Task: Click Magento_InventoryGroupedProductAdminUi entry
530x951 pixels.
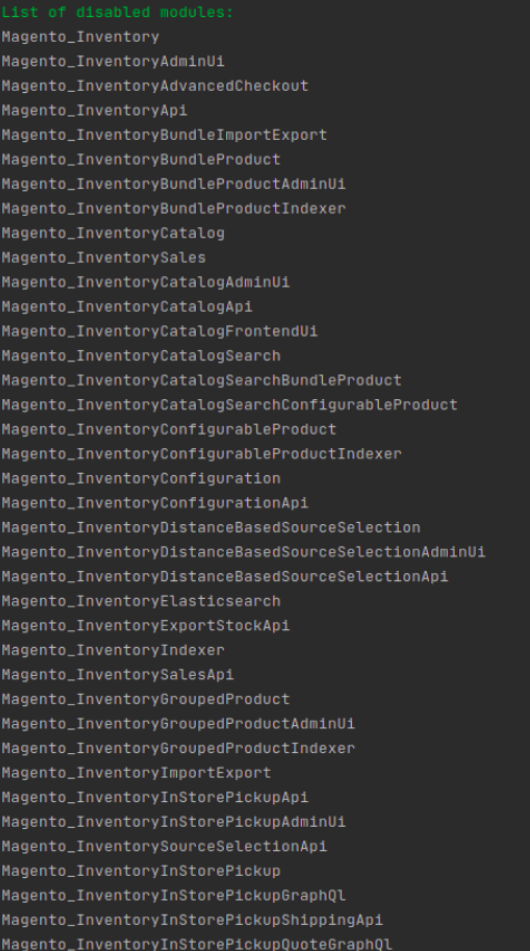Action: click(x=178, y=724)
